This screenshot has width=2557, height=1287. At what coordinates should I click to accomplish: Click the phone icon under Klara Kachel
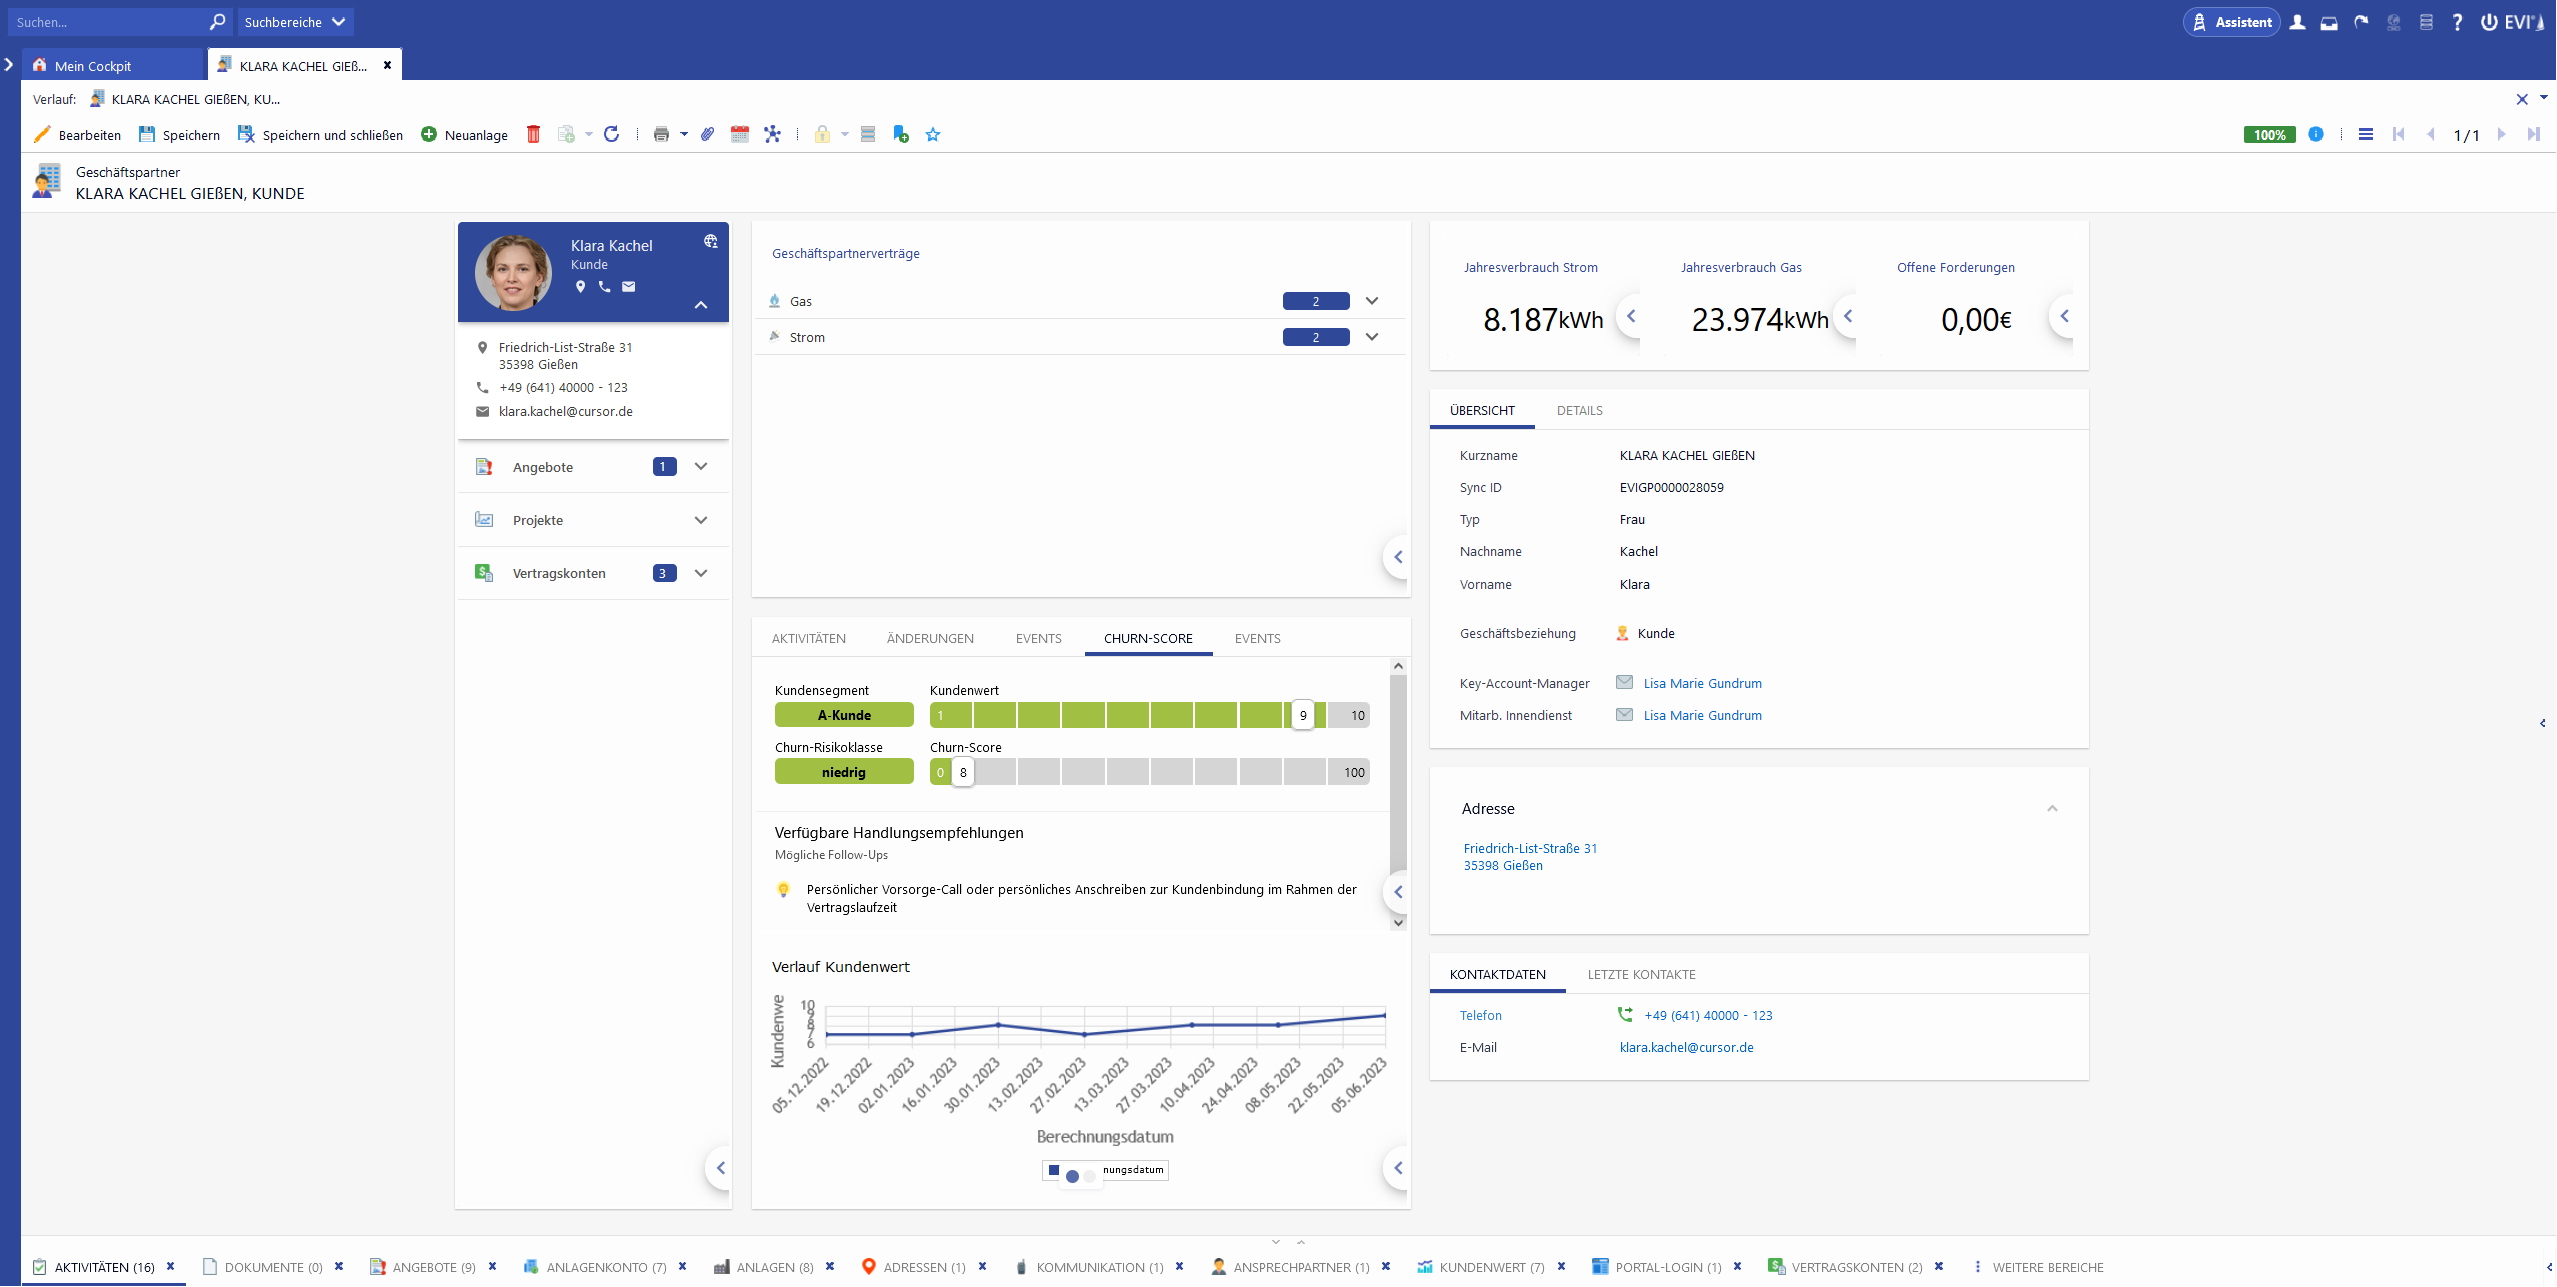click(x=604, y=287)
